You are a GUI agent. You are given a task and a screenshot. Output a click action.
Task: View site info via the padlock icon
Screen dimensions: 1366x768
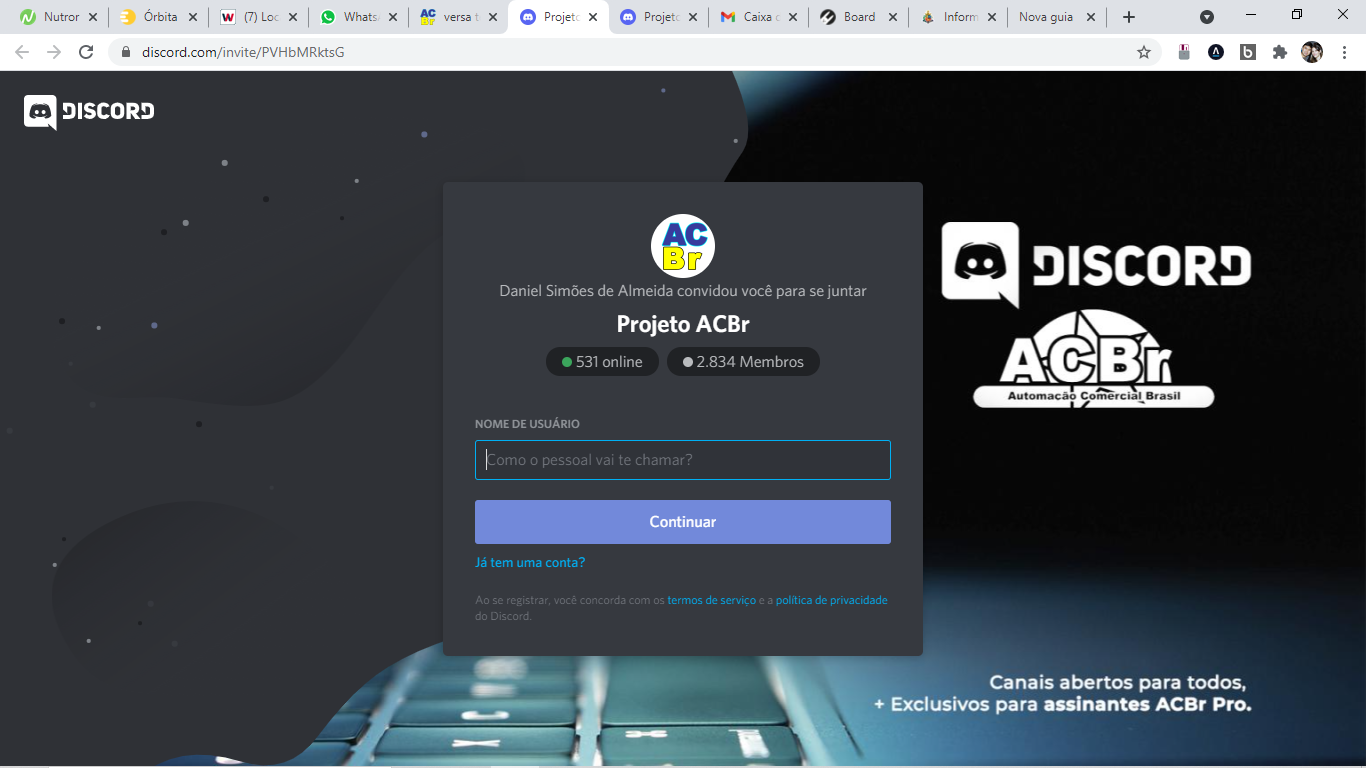[x=126, y=52]
